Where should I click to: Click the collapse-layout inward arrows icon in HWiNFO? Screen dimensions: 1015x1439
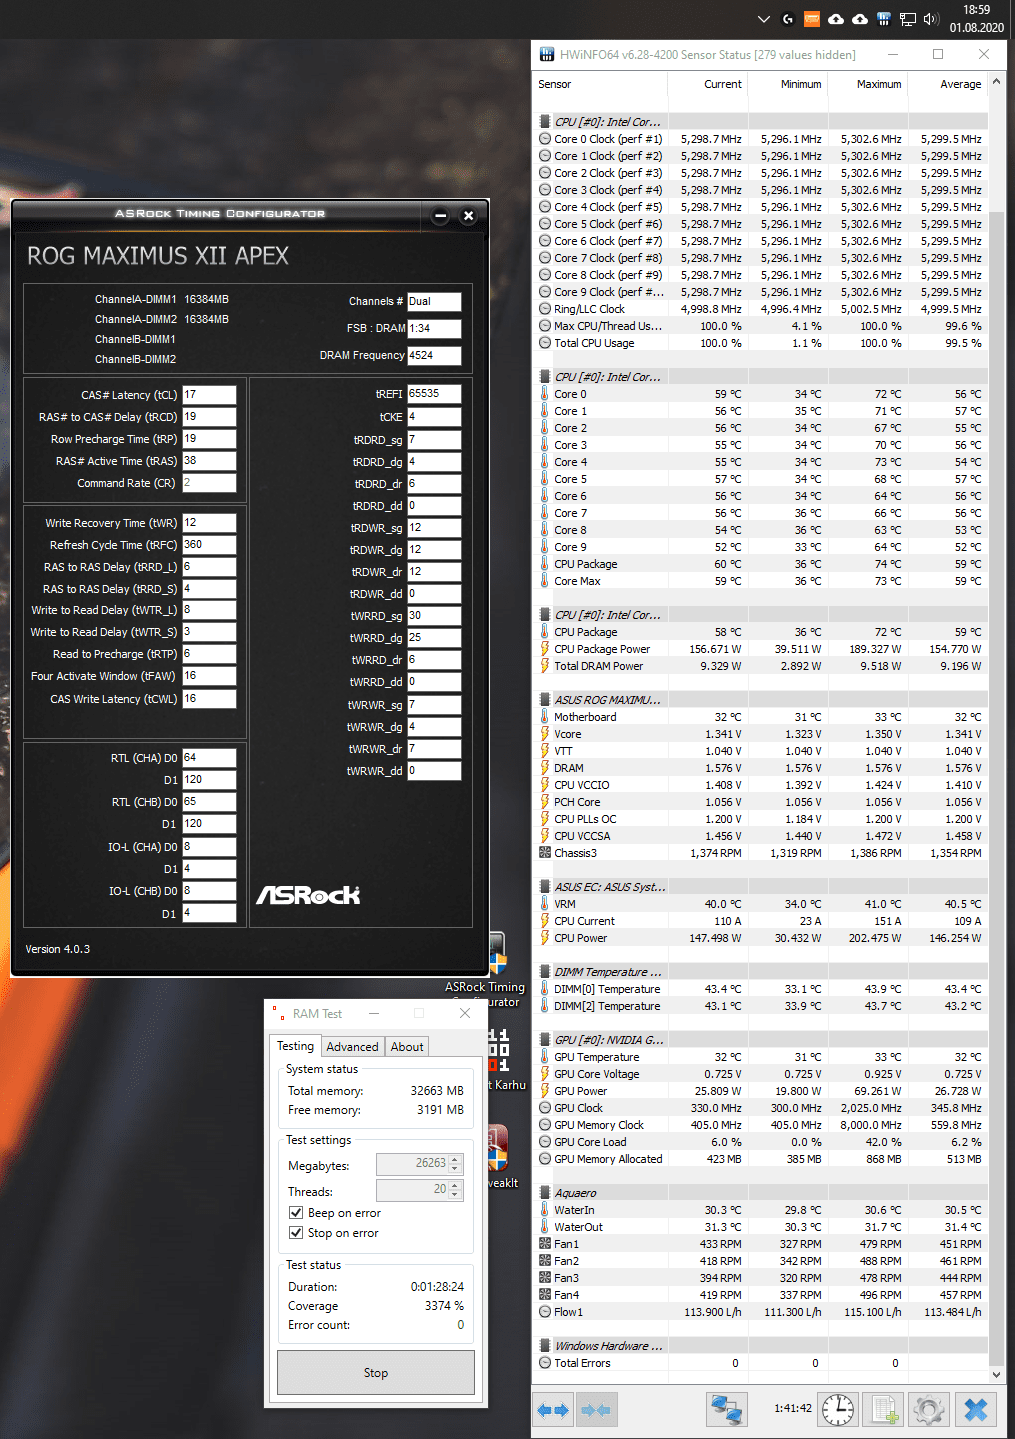point(596,1410)
